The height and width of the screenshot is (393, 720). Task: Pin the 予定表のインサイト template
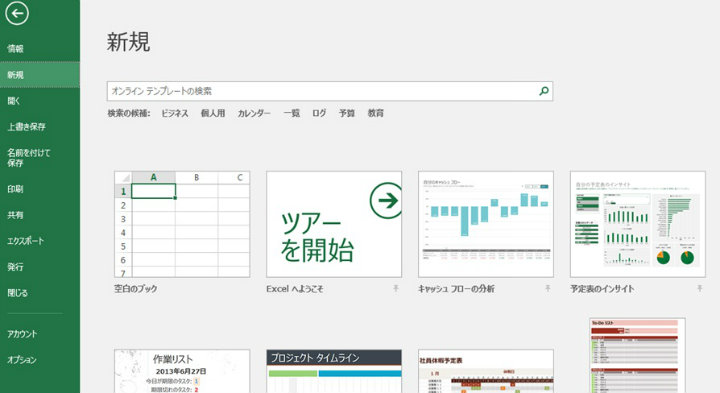point(699,288)
